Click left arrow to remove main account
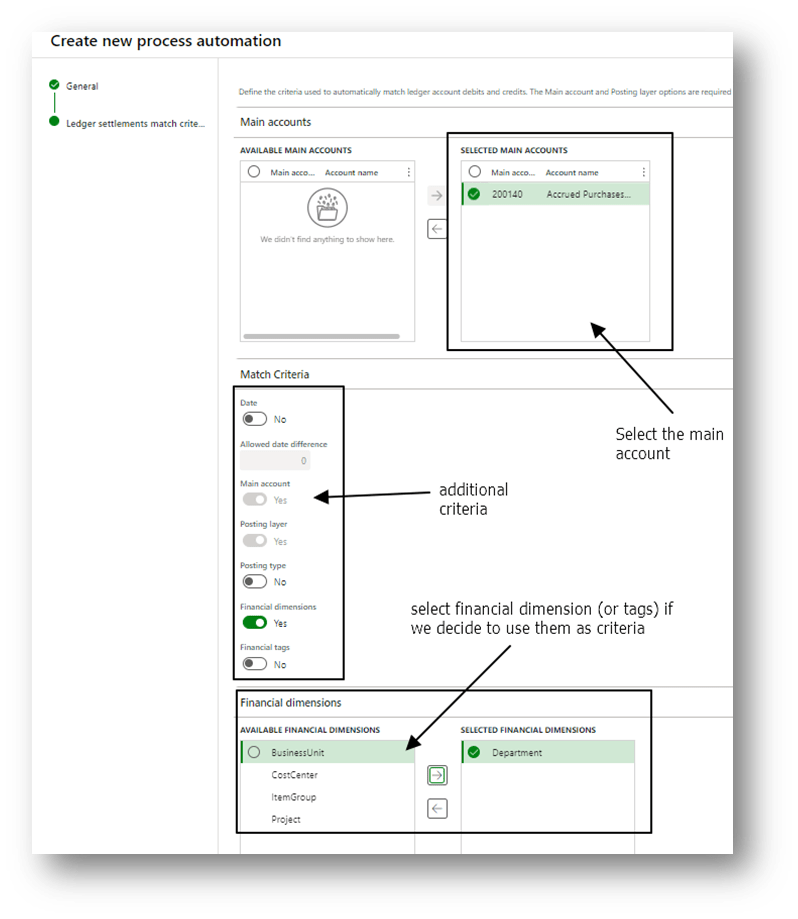The width and height of the screenshot is (798, 919). pyautogui.click(x=436, y=229)
